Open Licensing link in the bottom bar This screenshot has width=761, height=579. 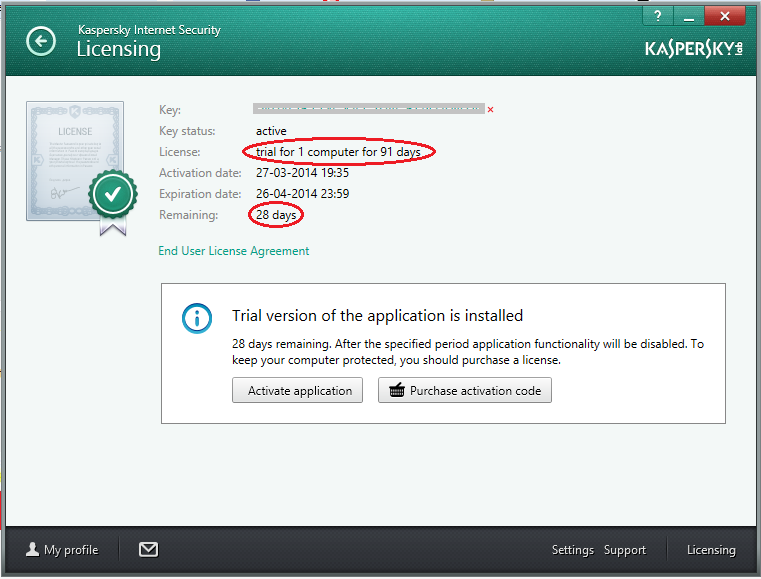pyautogui.click(x=711, y=550)
